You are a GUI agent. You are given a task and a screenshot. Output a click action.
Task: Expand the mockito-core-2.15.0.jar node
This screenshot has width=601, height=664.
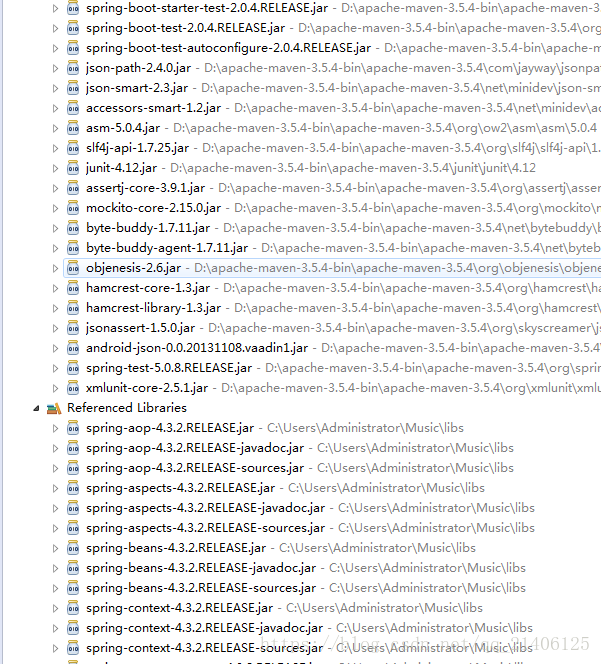coord(55,208)
